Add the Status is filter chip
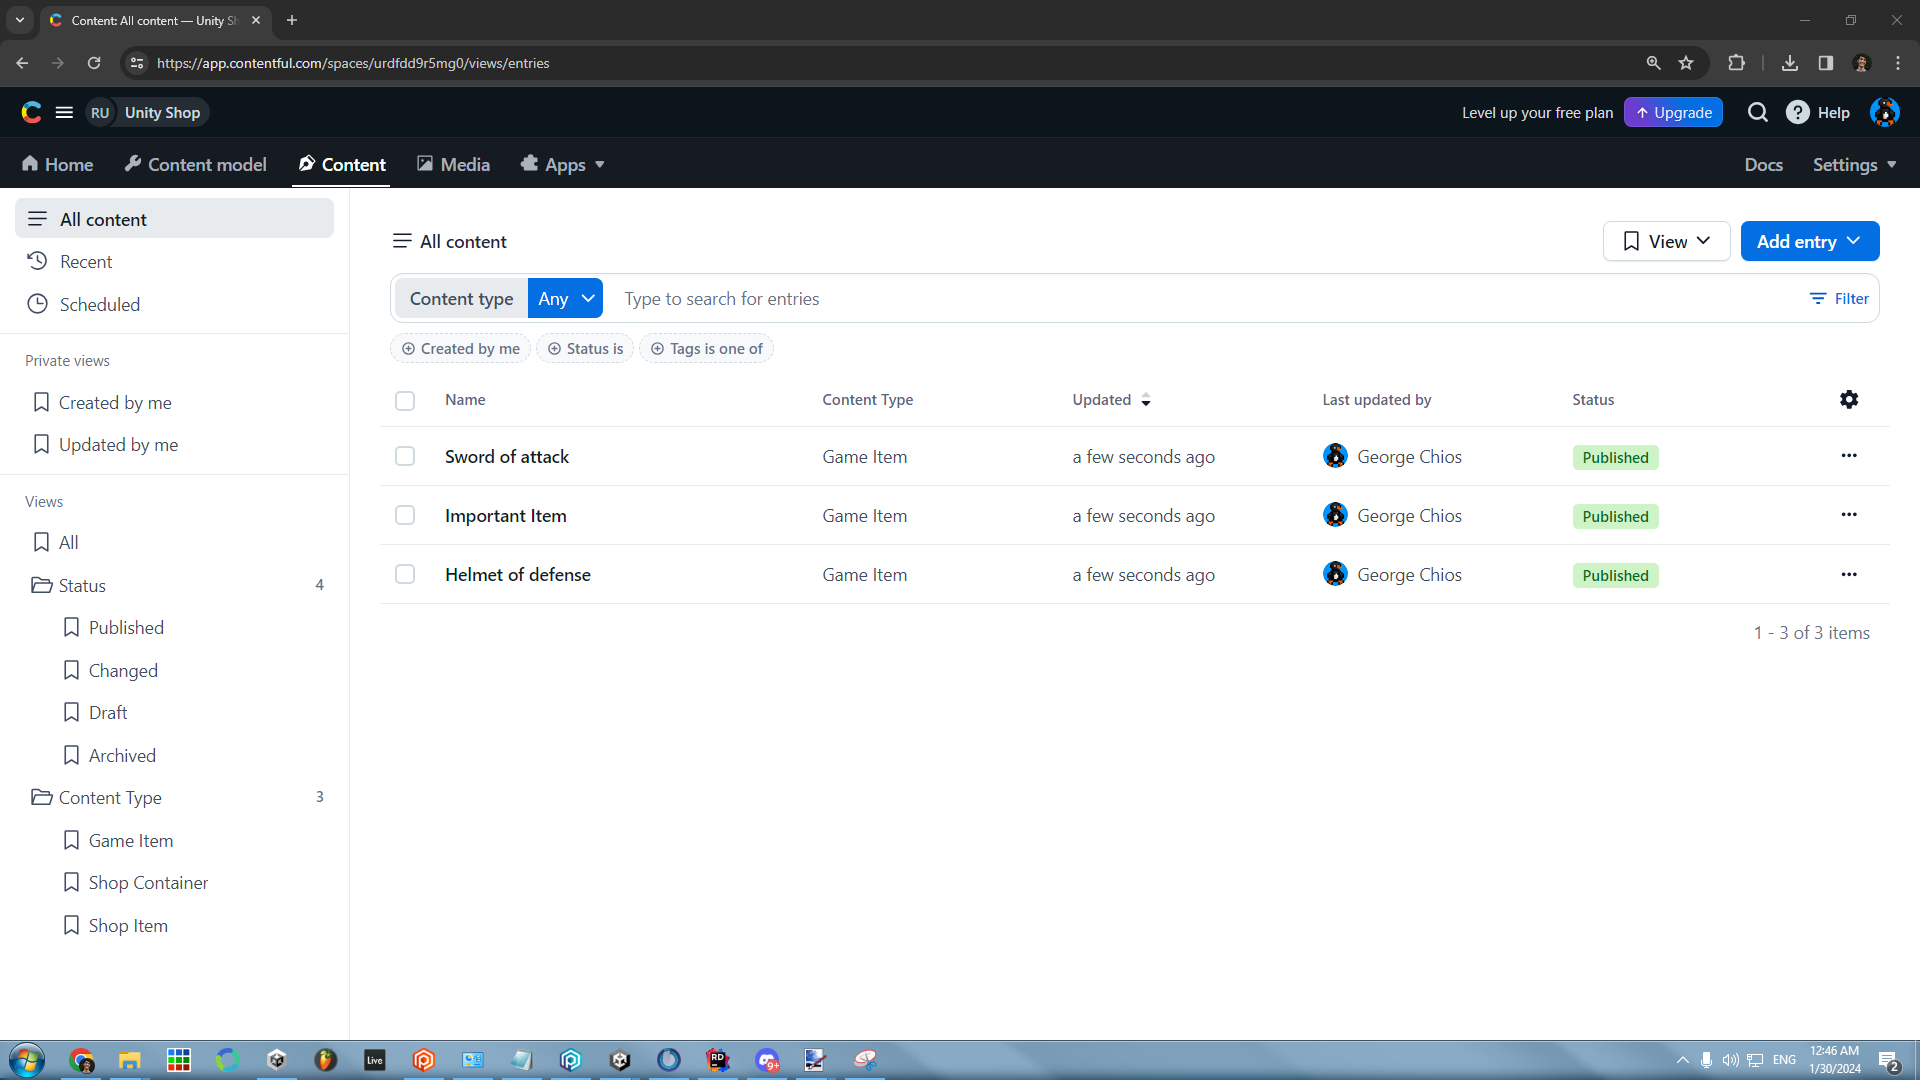Viewport: 1920px width, 1080px height. coord(585,348)
